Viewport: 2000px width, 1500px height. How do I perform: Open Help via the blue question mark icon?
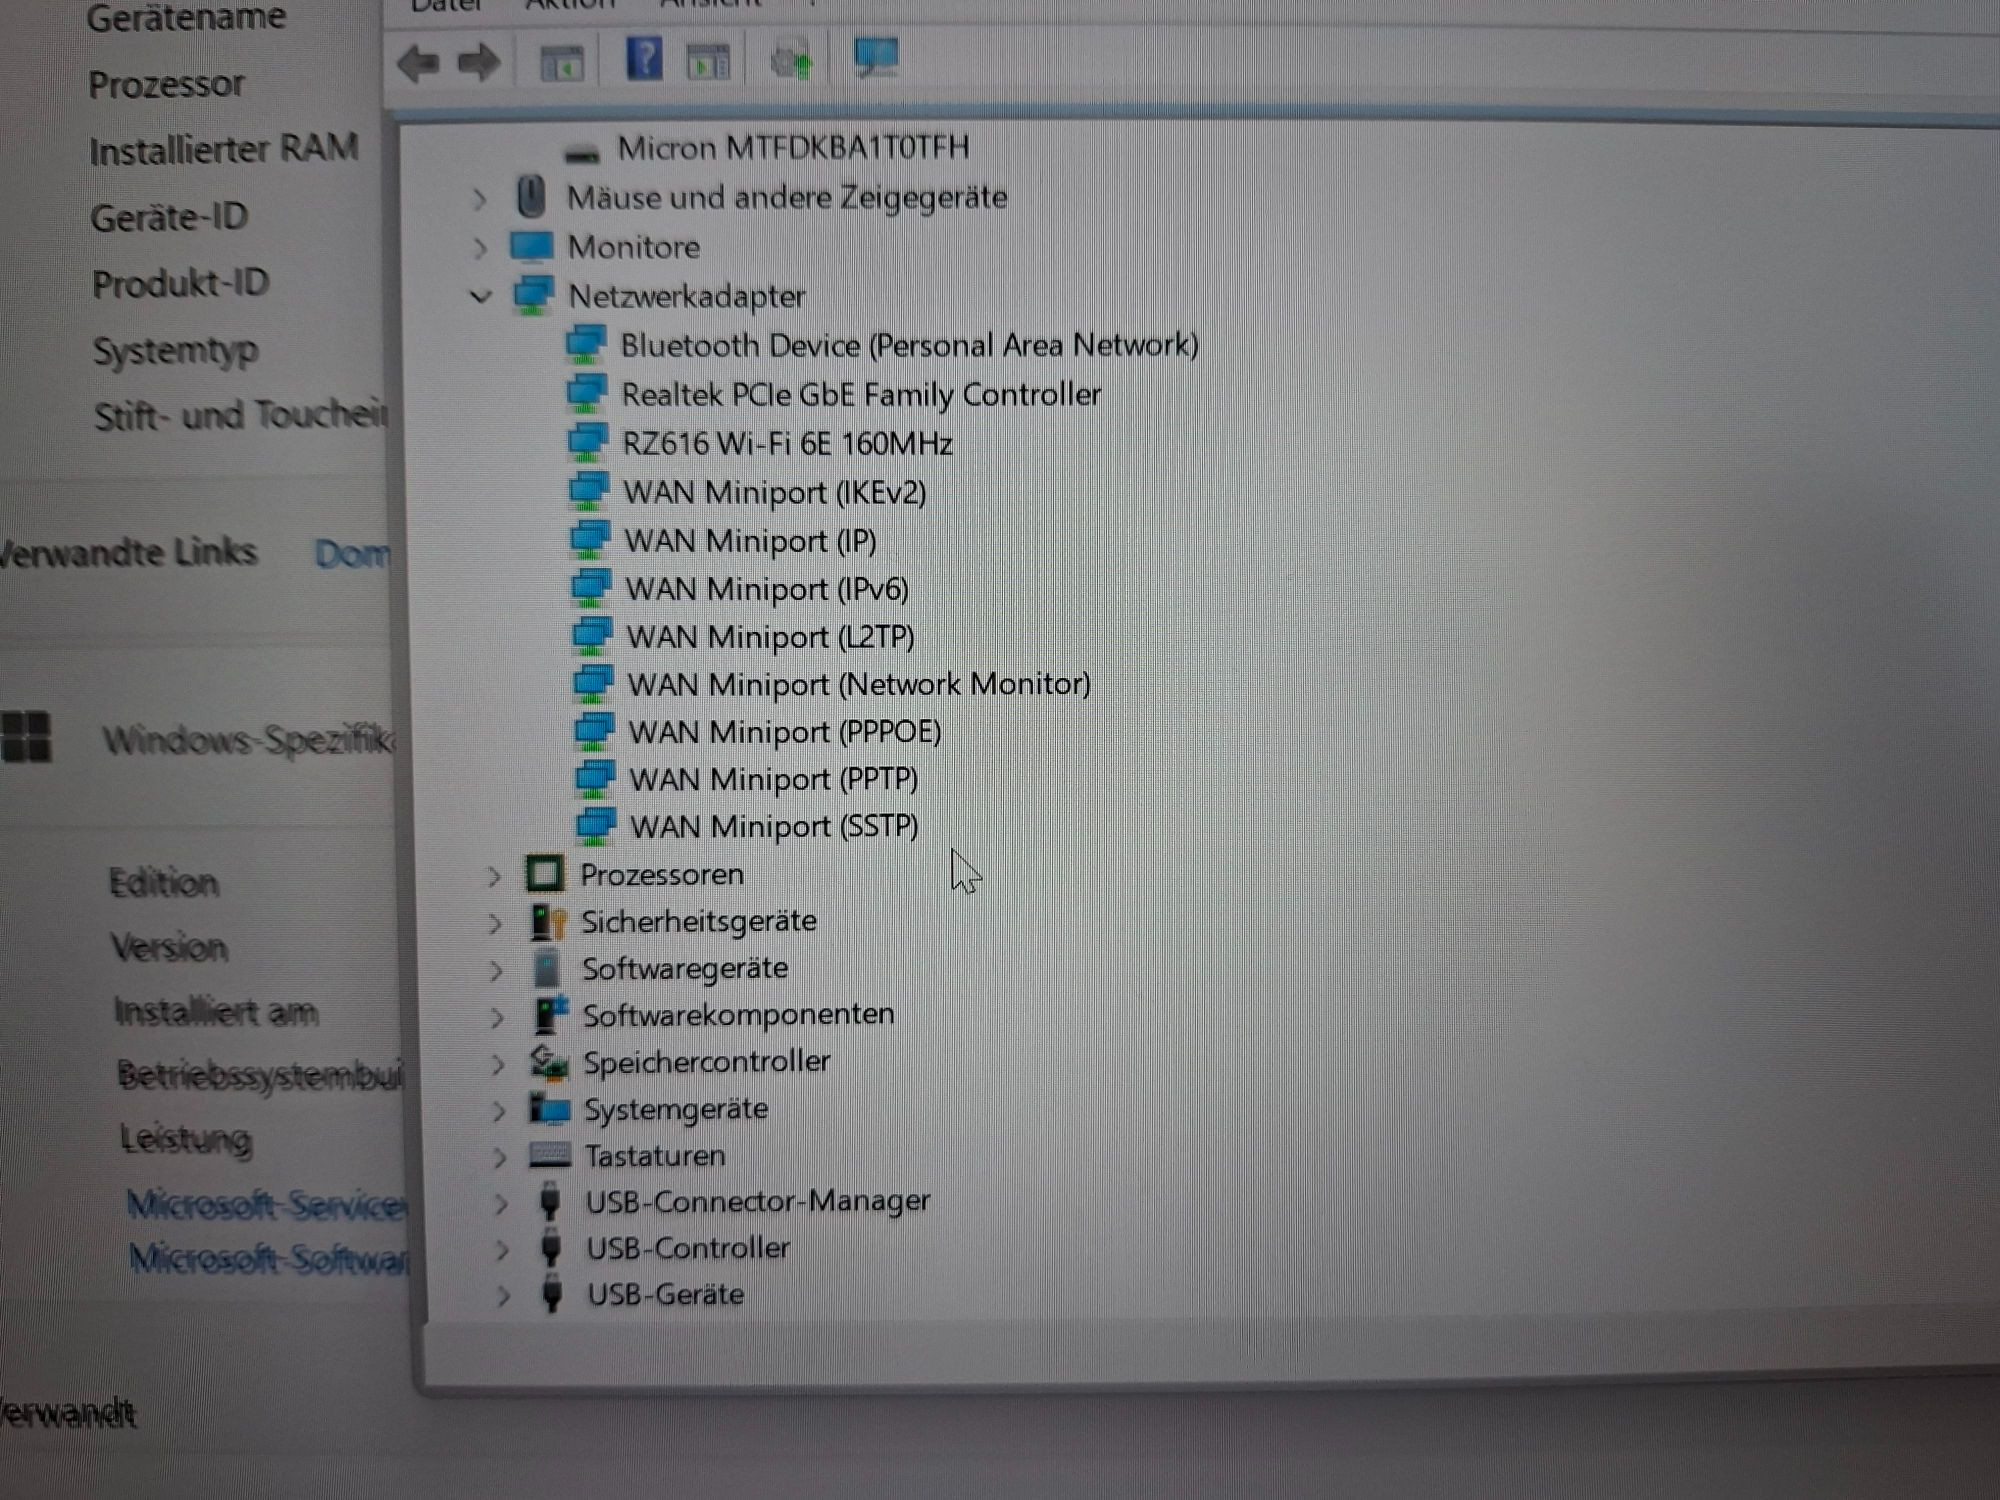pyautogui.click(x=644, y=58)
